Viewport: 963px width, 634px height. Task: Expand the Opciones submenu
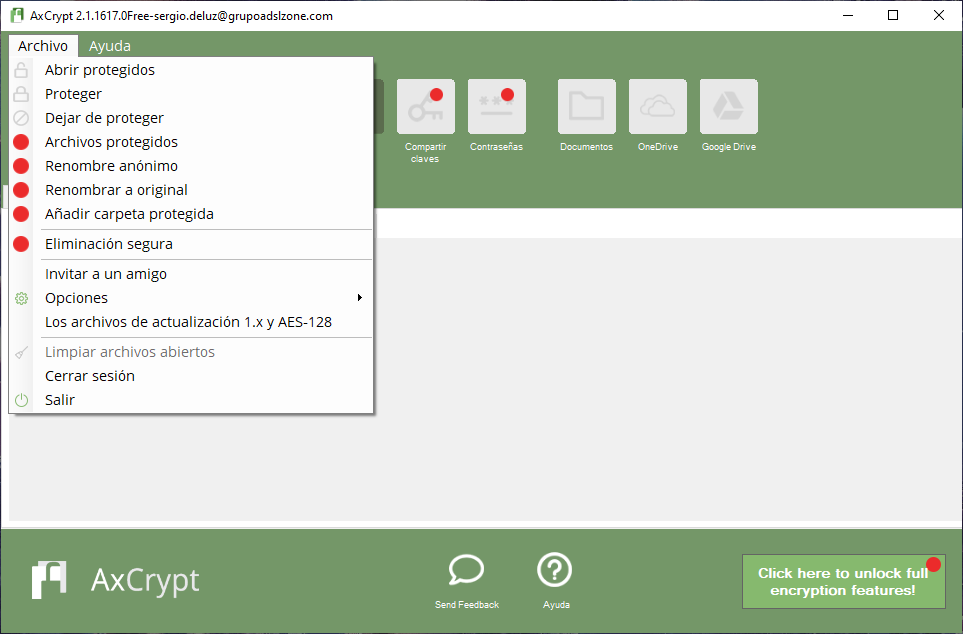(x=76, y=298)
